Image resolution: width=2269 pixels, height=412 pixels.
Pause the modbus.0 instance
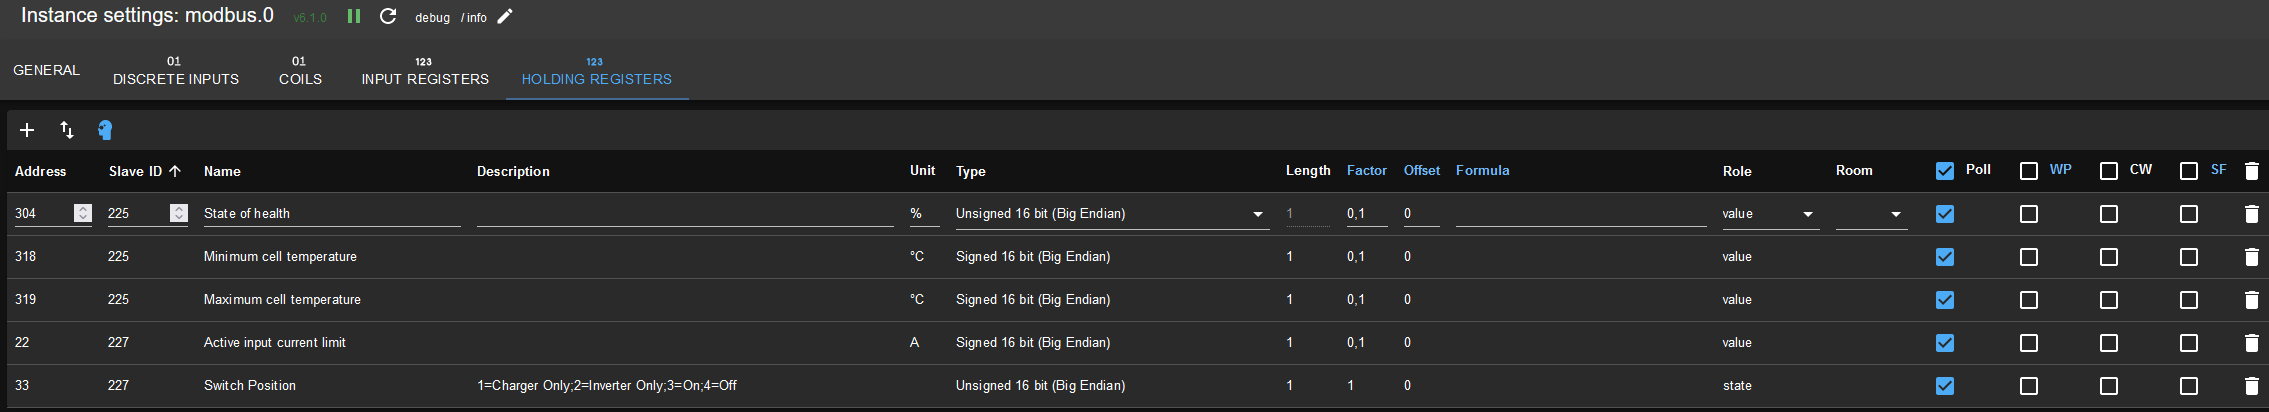click(354, 16)
